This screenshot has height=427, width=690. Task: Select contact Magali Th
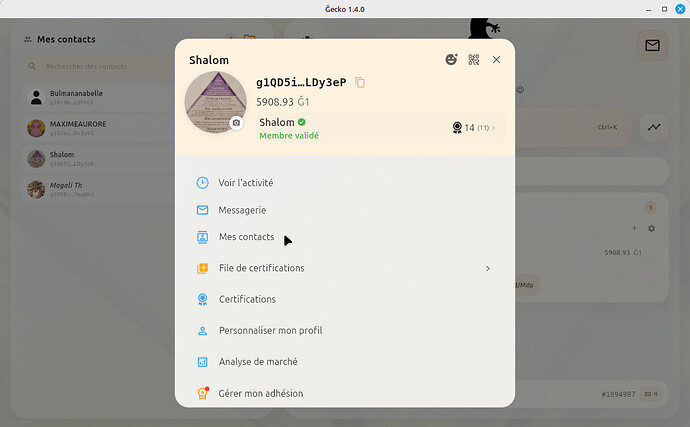point(99,190)
